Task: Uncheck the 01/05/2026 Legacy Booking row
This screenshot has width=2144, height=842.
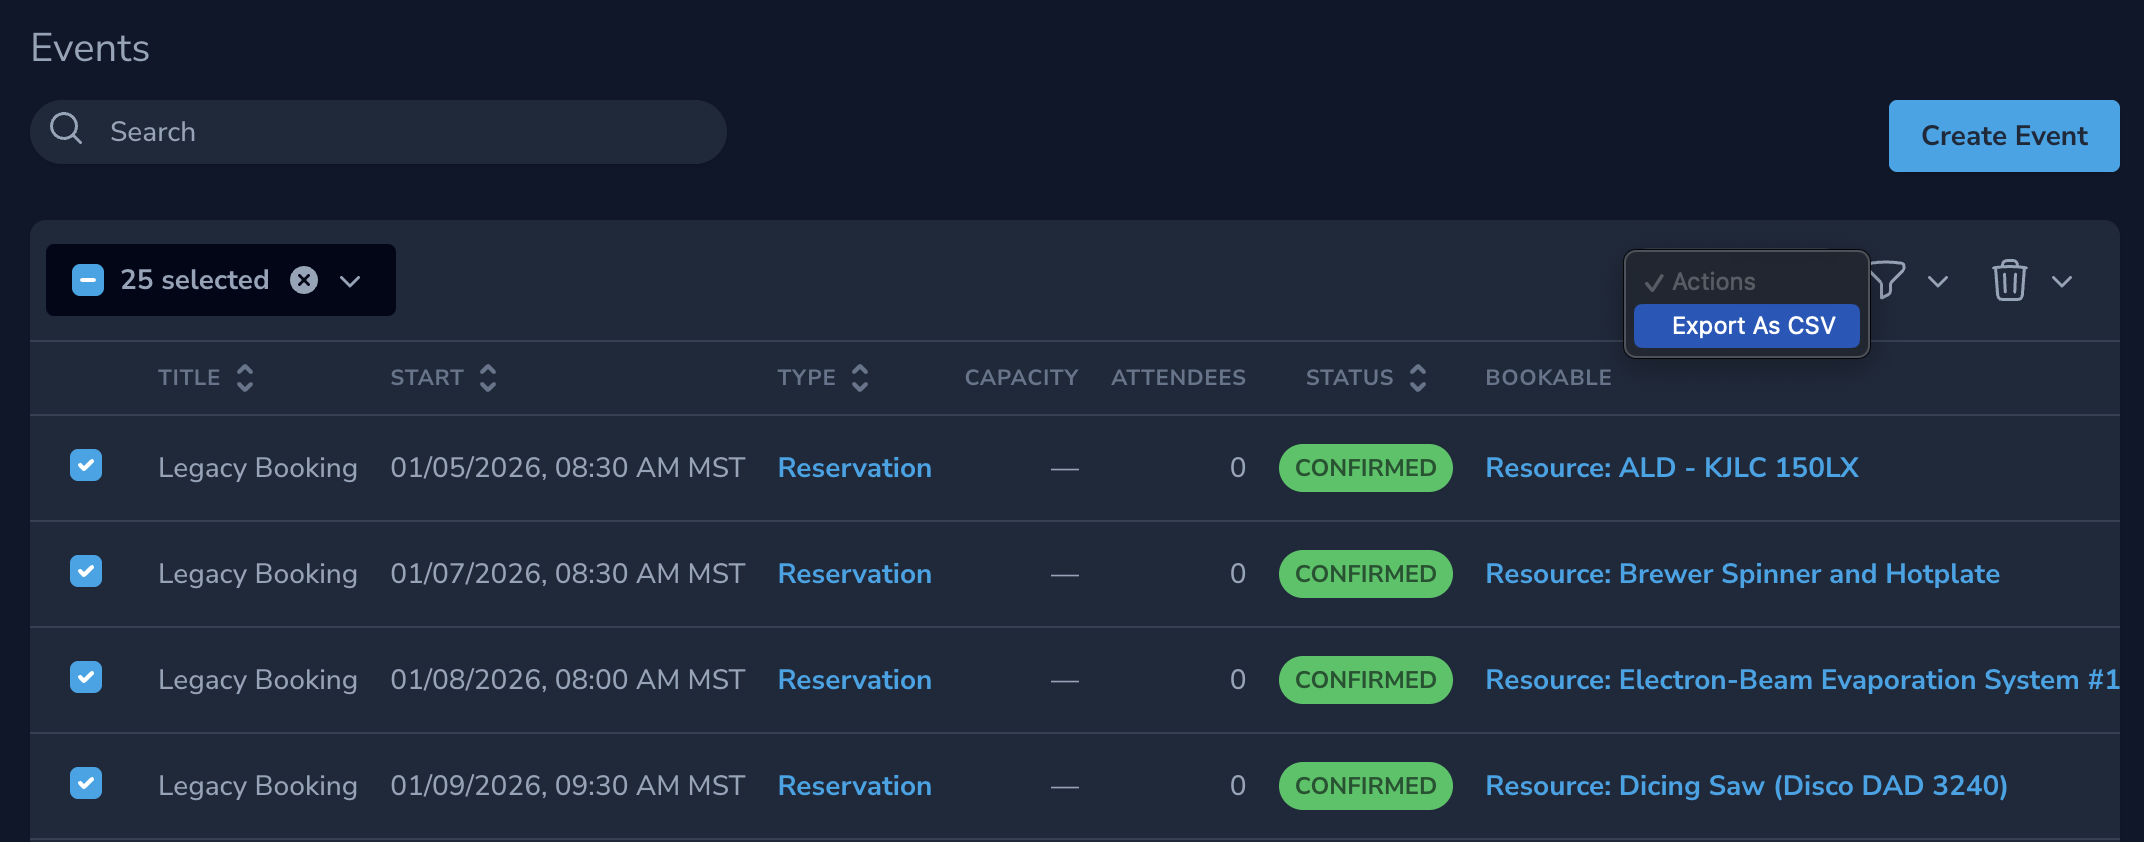Action: (86, 466)
